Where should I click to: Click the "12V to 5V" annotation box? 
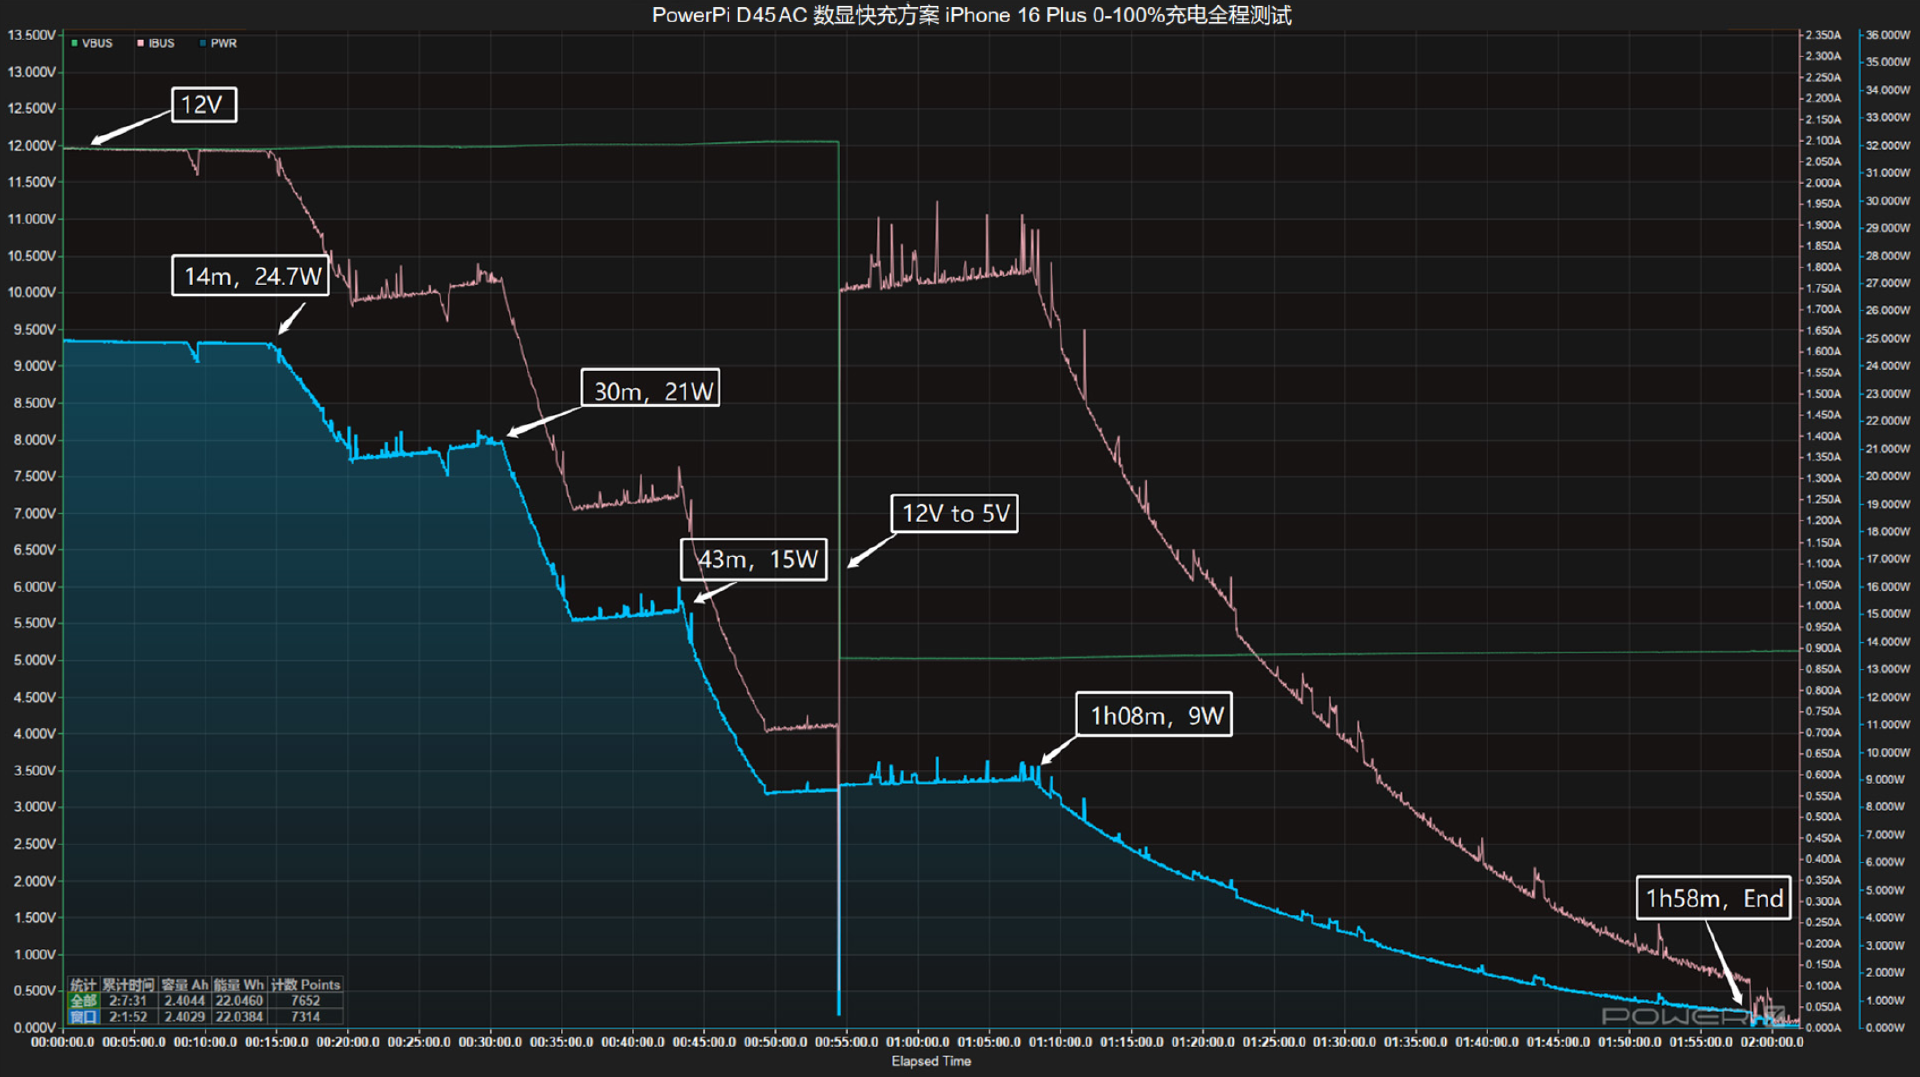[954, 513]
